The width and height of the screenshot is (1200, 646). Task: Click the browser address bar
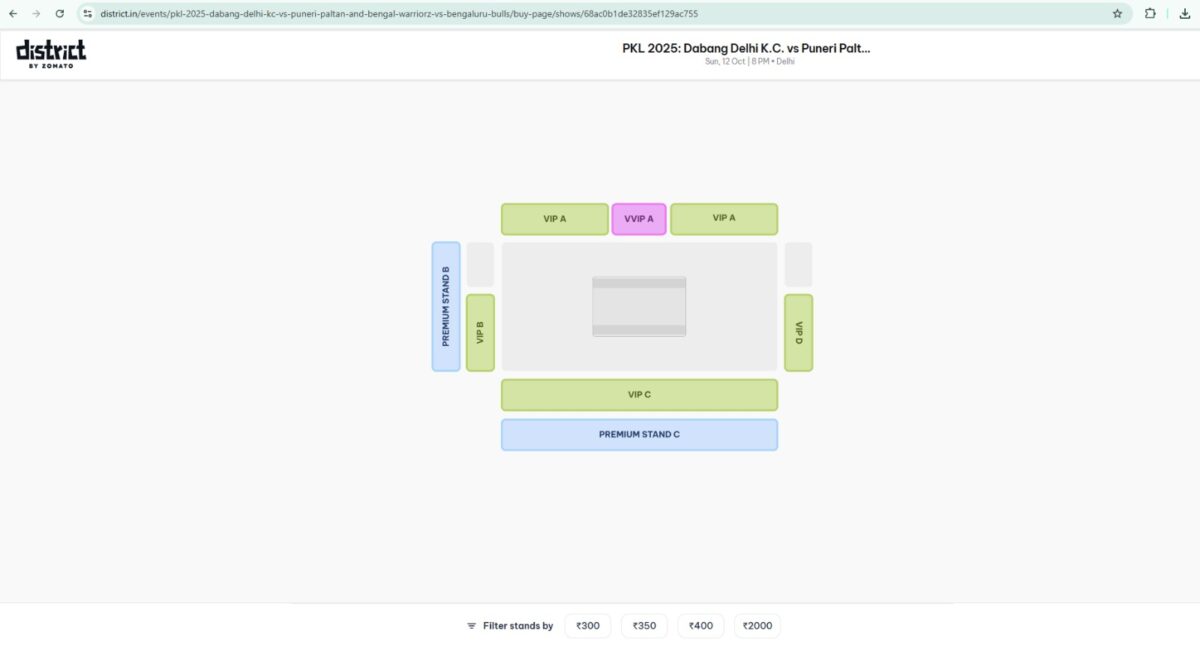click(x=400, y=14)
